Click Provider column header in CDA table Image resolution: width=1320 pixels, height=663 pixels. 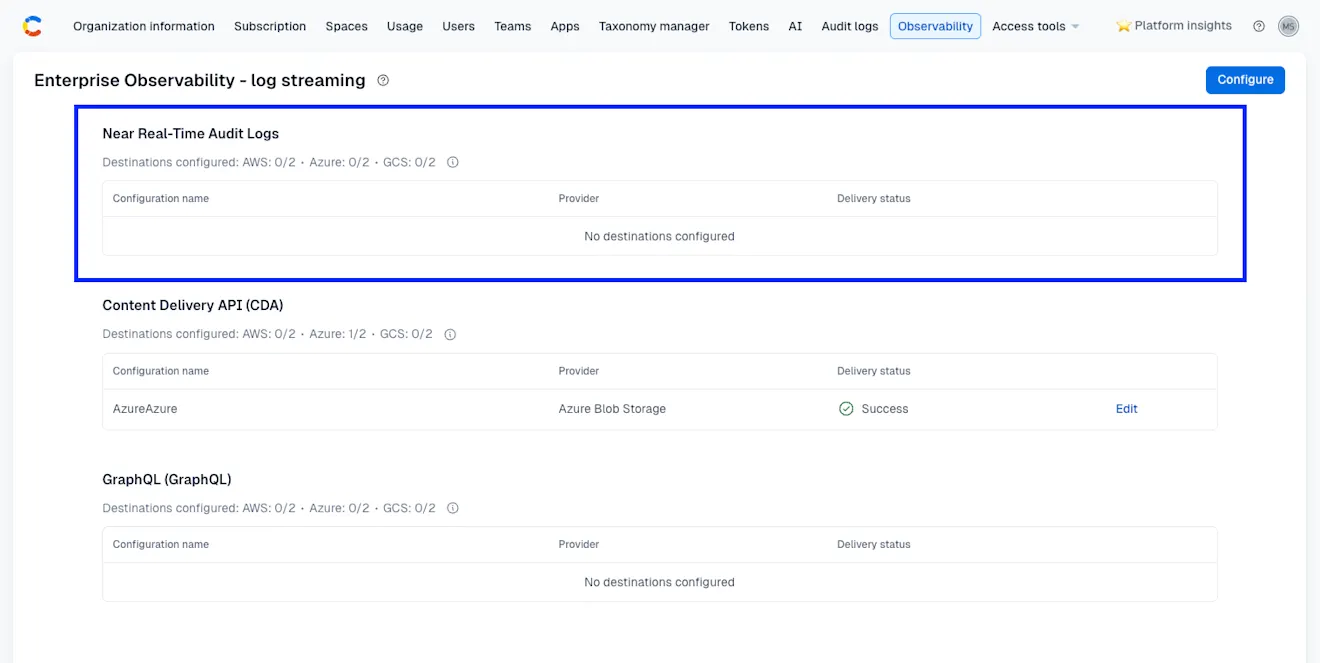click(x=579, y=371)
